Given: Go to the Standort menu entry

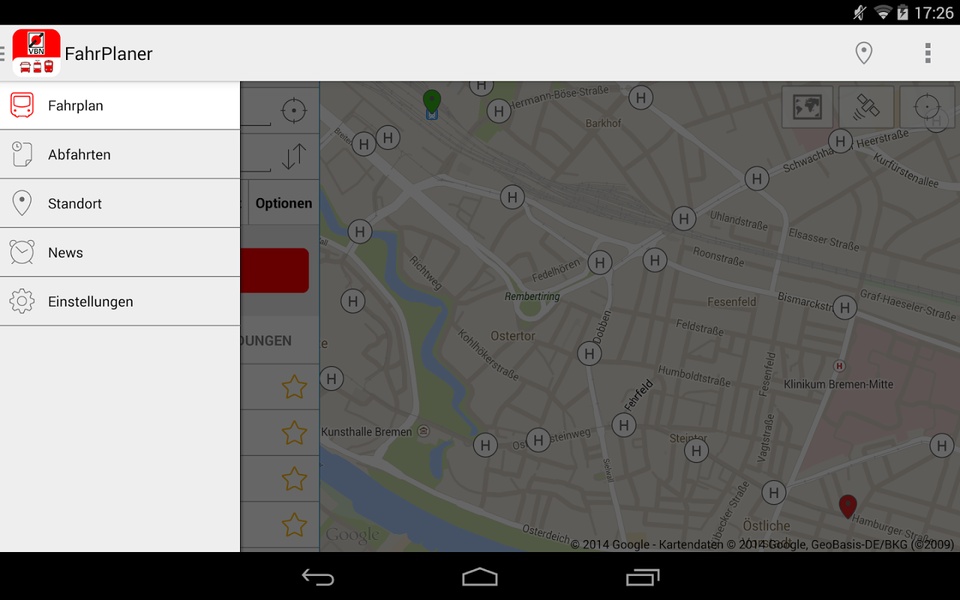Looking at the screenshot, I should [x=120, y=203].
